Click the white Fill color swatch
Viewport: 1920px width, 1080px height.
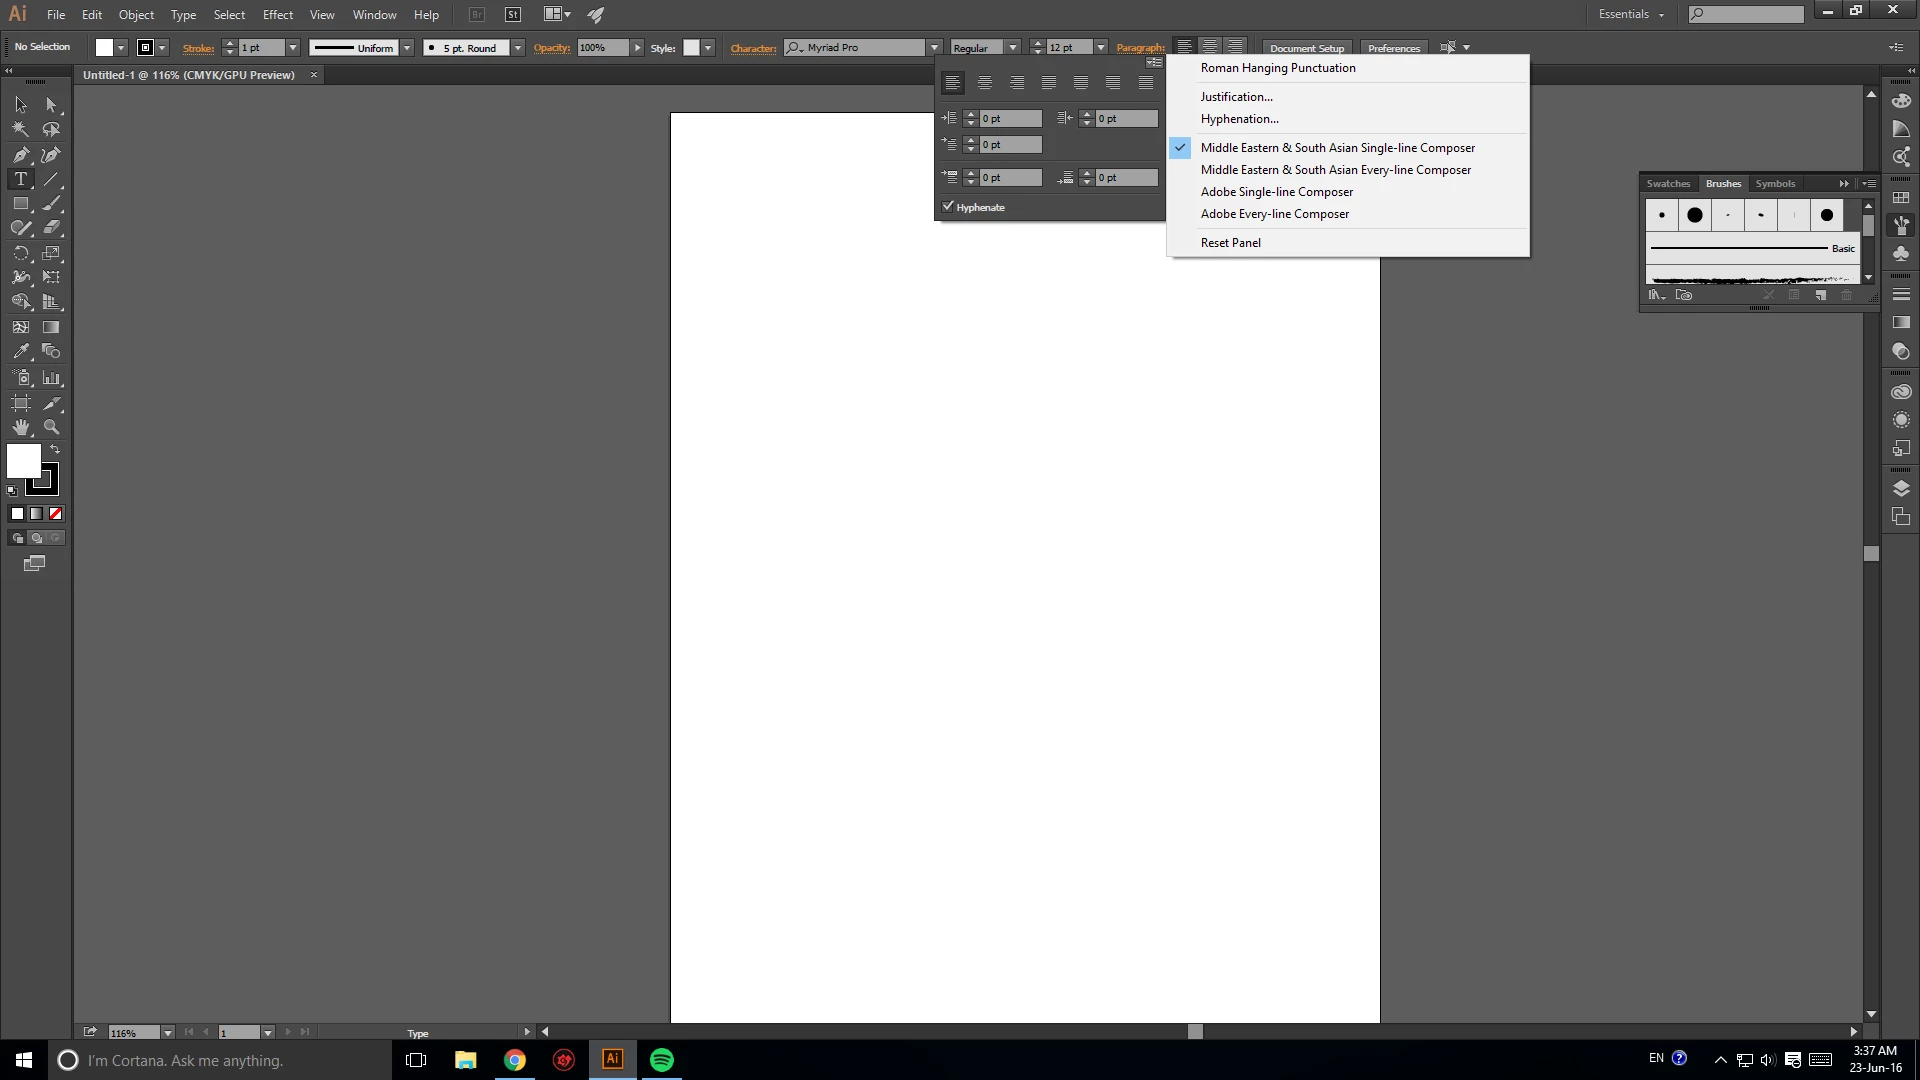(24, 461)
